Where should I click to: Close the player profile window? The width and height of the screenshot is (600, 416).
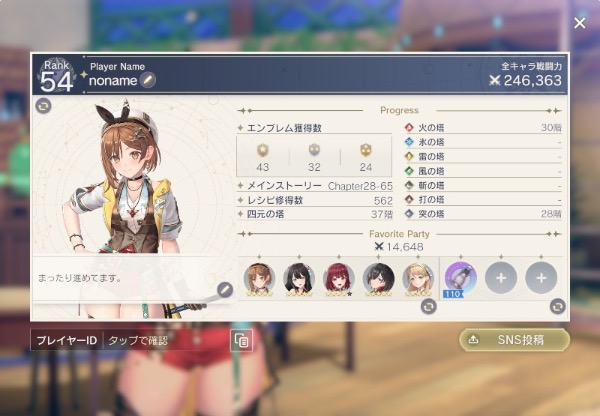point(579,23)
